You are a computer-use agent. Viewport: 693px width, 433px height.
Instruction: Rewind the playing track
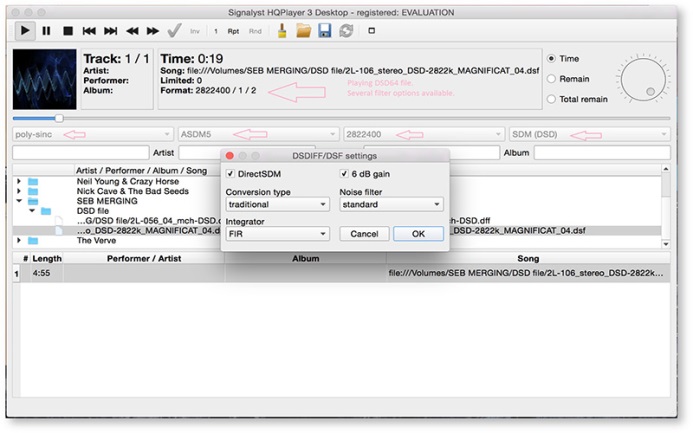pos(132,31)
